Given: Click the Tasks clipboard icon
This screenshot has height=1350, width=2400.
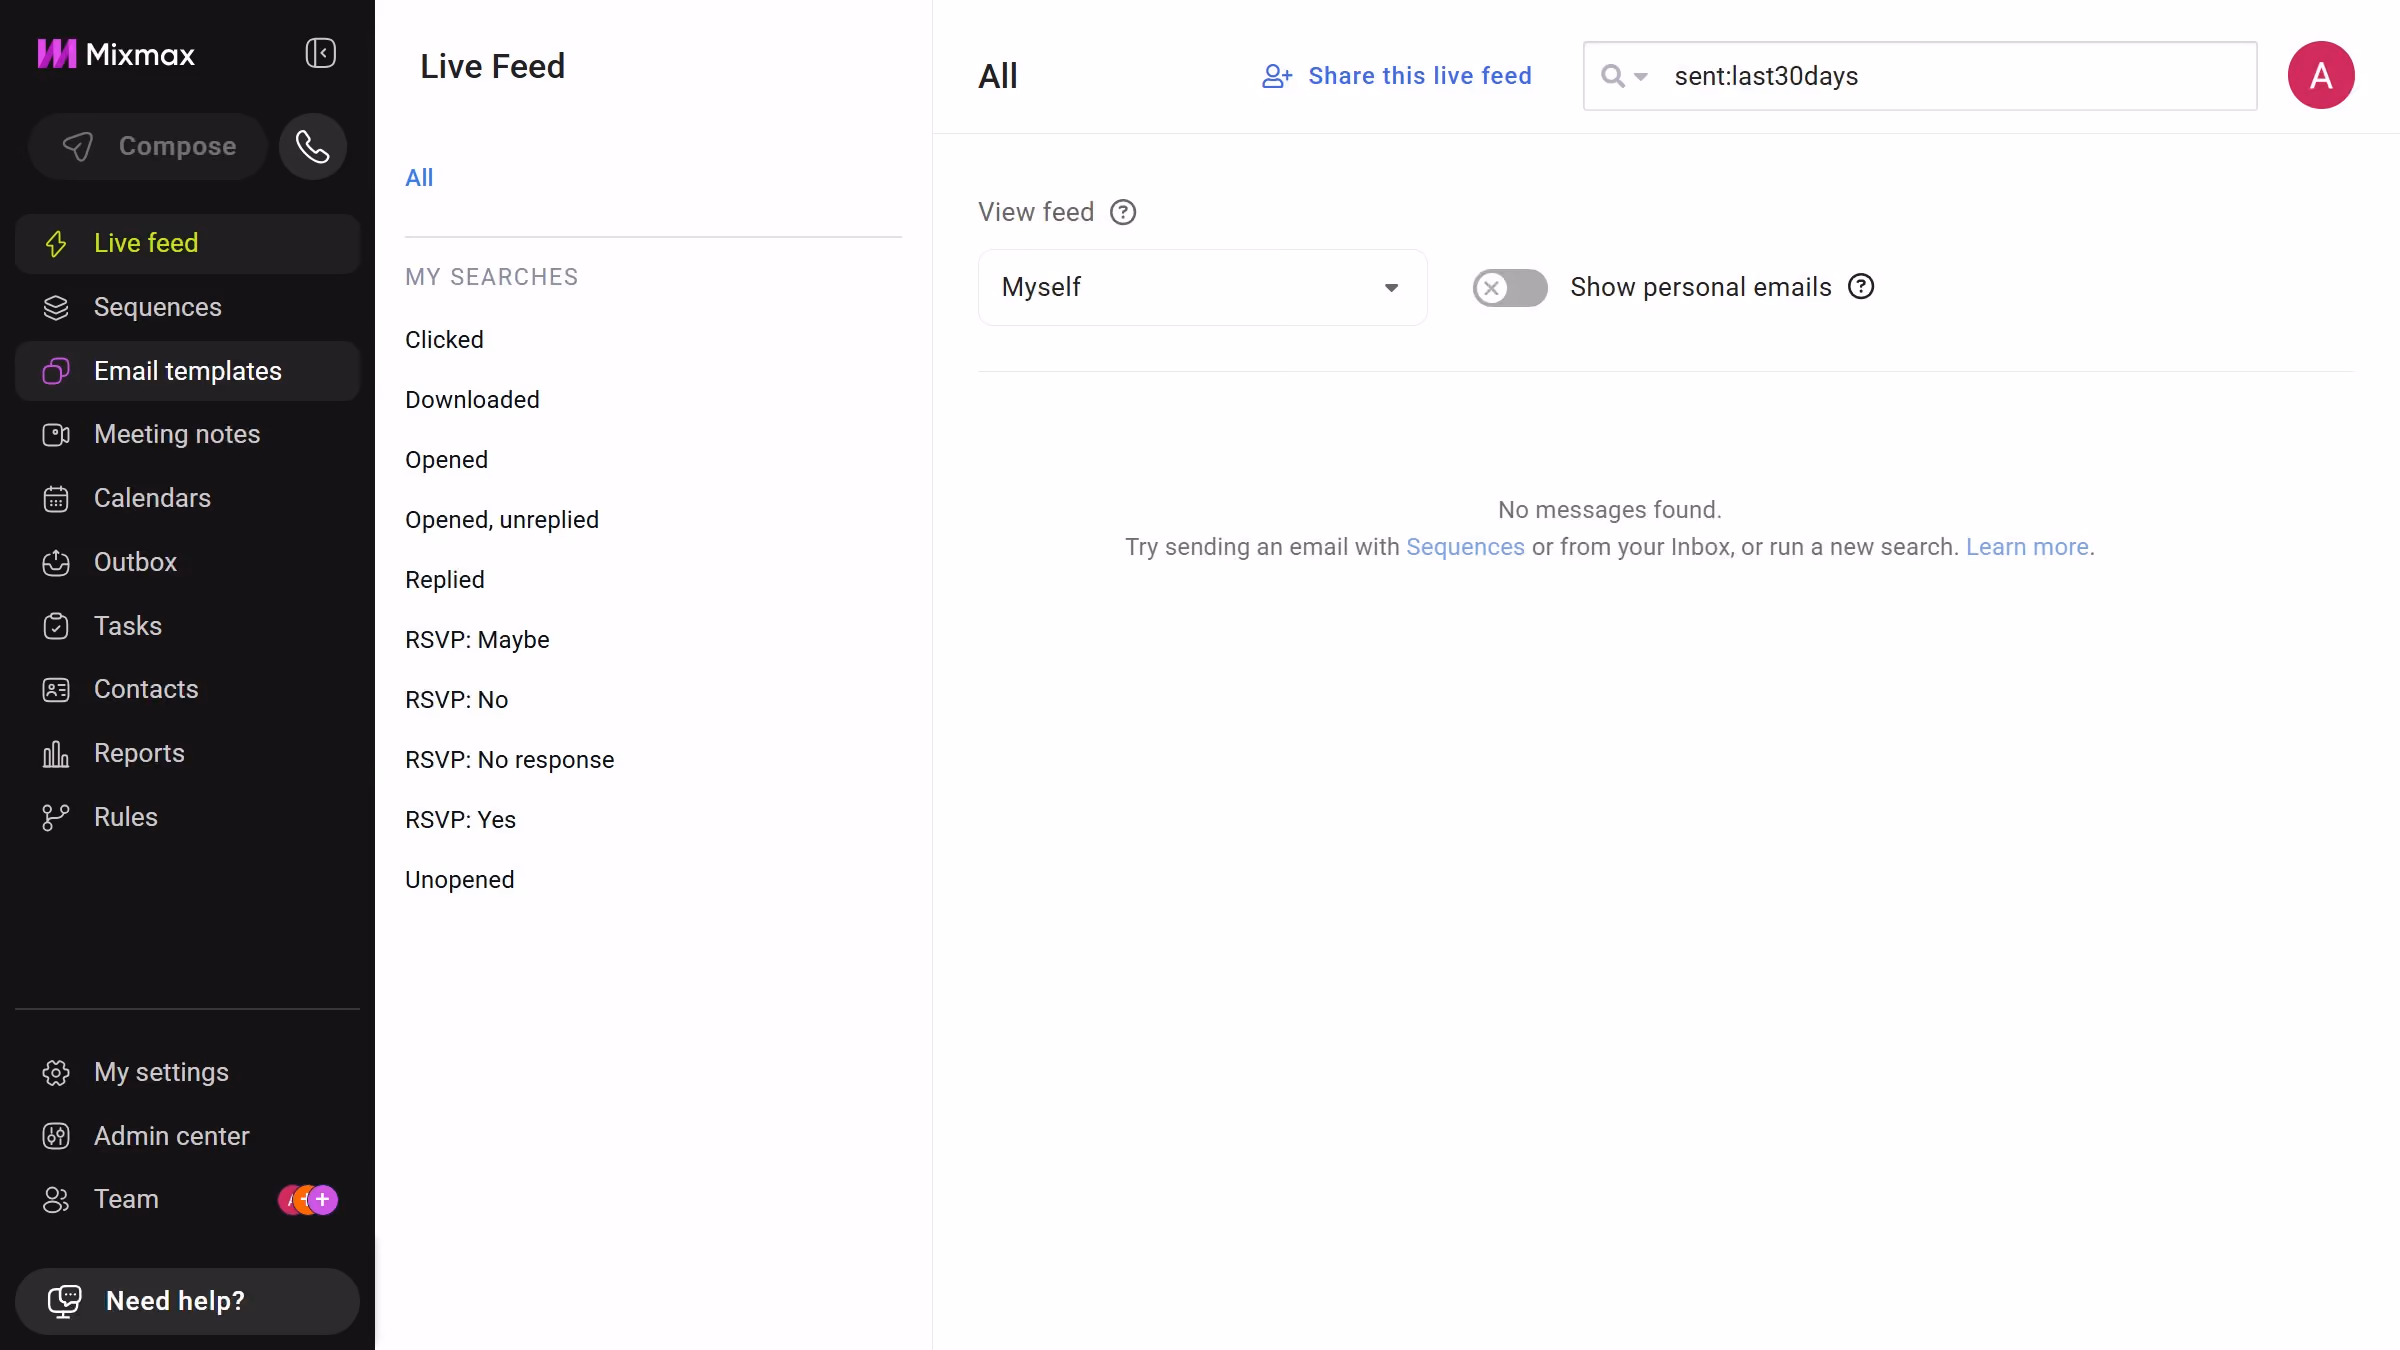Looking at the screenshot, I should (x=56, y=626).
